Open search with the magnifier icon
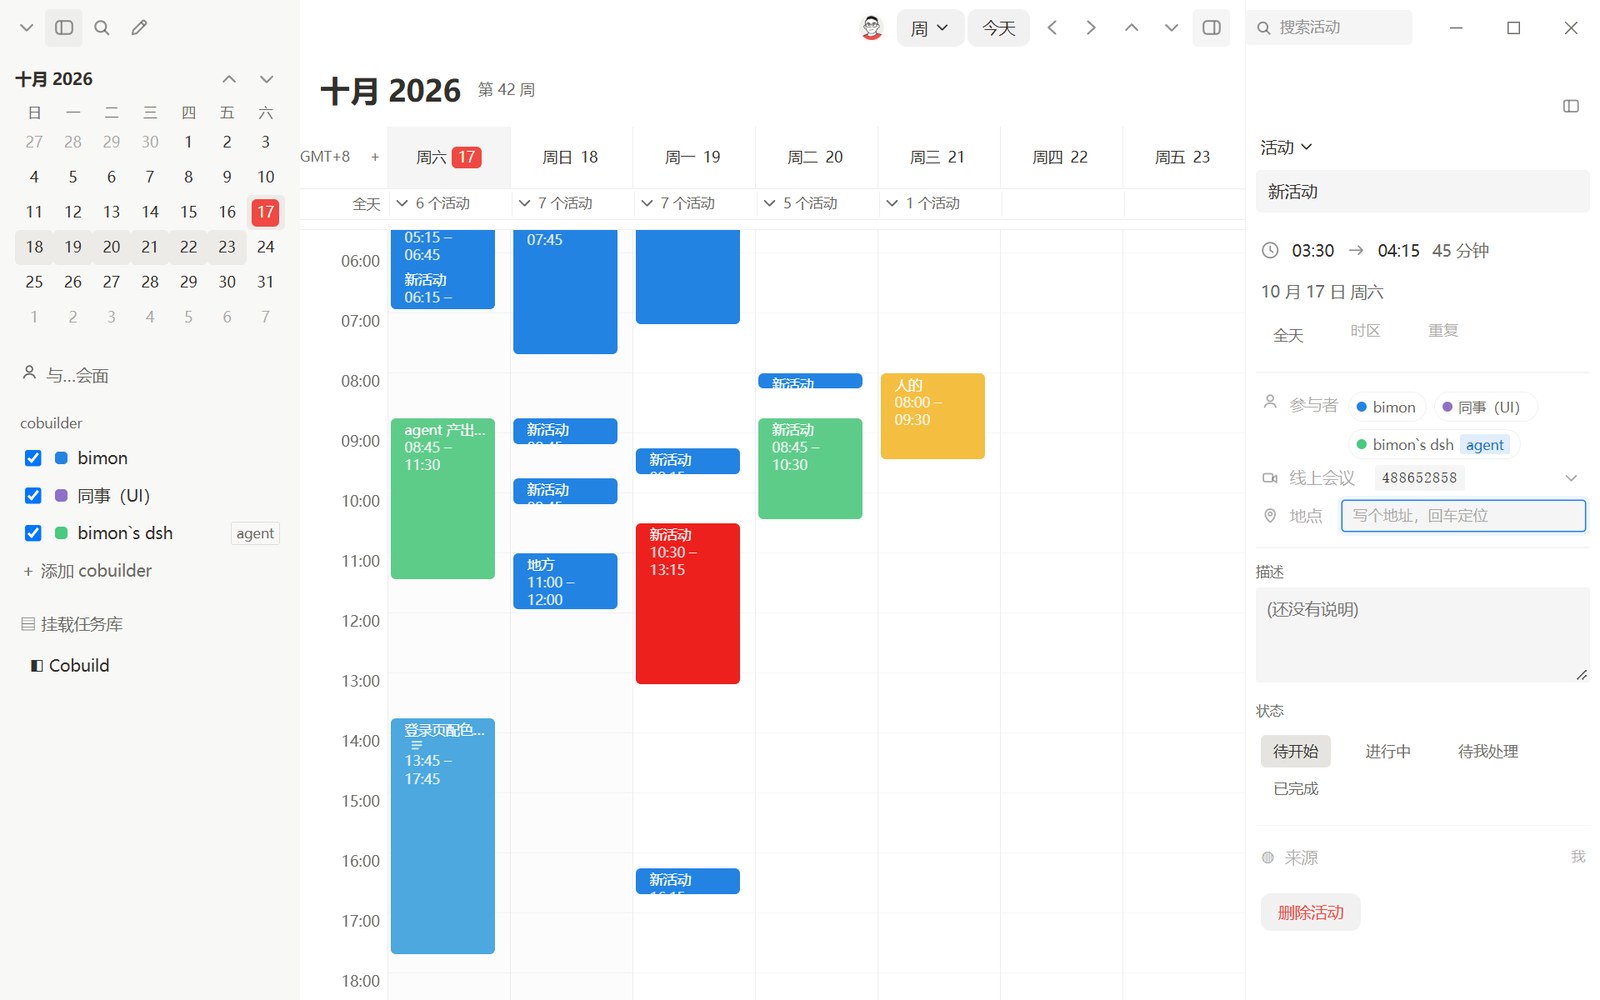The height and width of the screenshot is (1000, 1600). tap(102, 28)
